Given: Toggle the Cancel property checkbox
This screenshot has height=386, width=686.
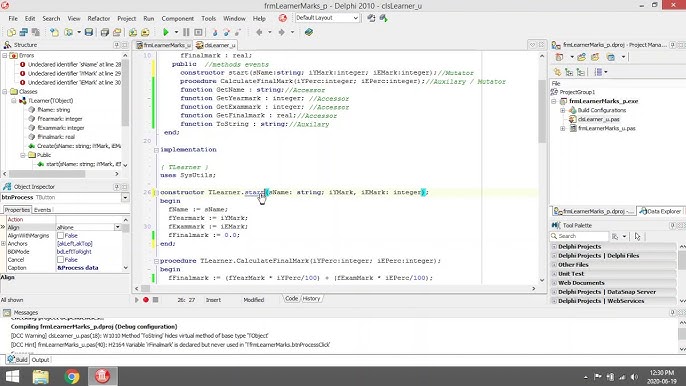Looking at the screenshot, I should pos(60,260).
